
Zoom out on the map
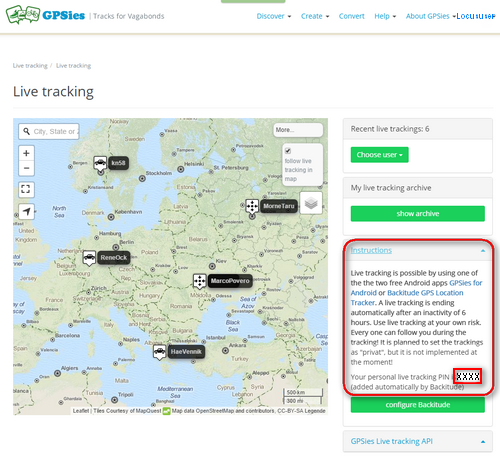(26, 168)
